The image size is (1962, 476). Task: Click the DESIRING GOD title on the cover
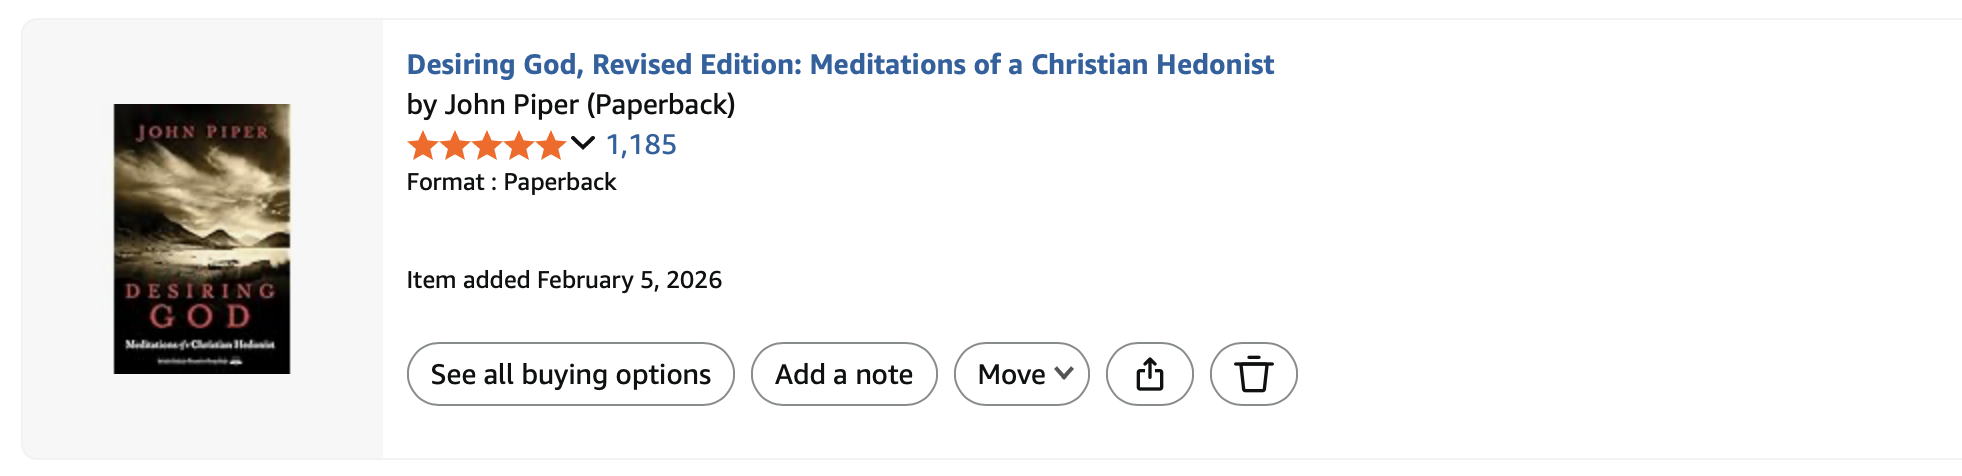(x=201, y=306)
